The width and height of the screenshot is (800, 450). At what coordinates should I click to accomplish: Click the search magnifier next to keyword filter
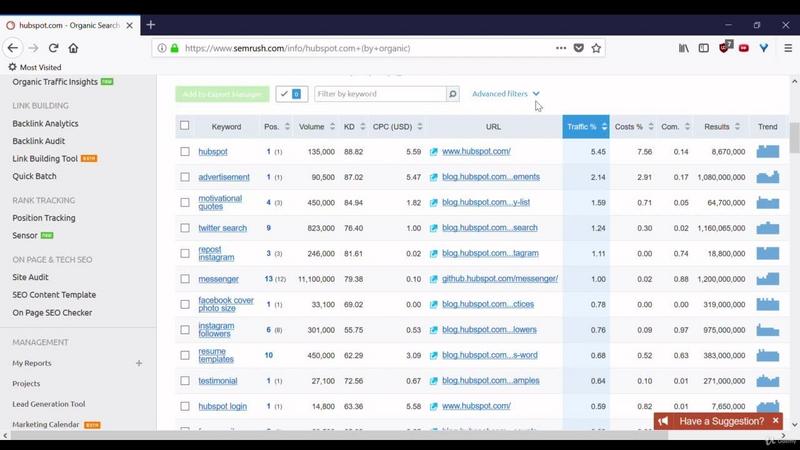click(x=453, y=94)
